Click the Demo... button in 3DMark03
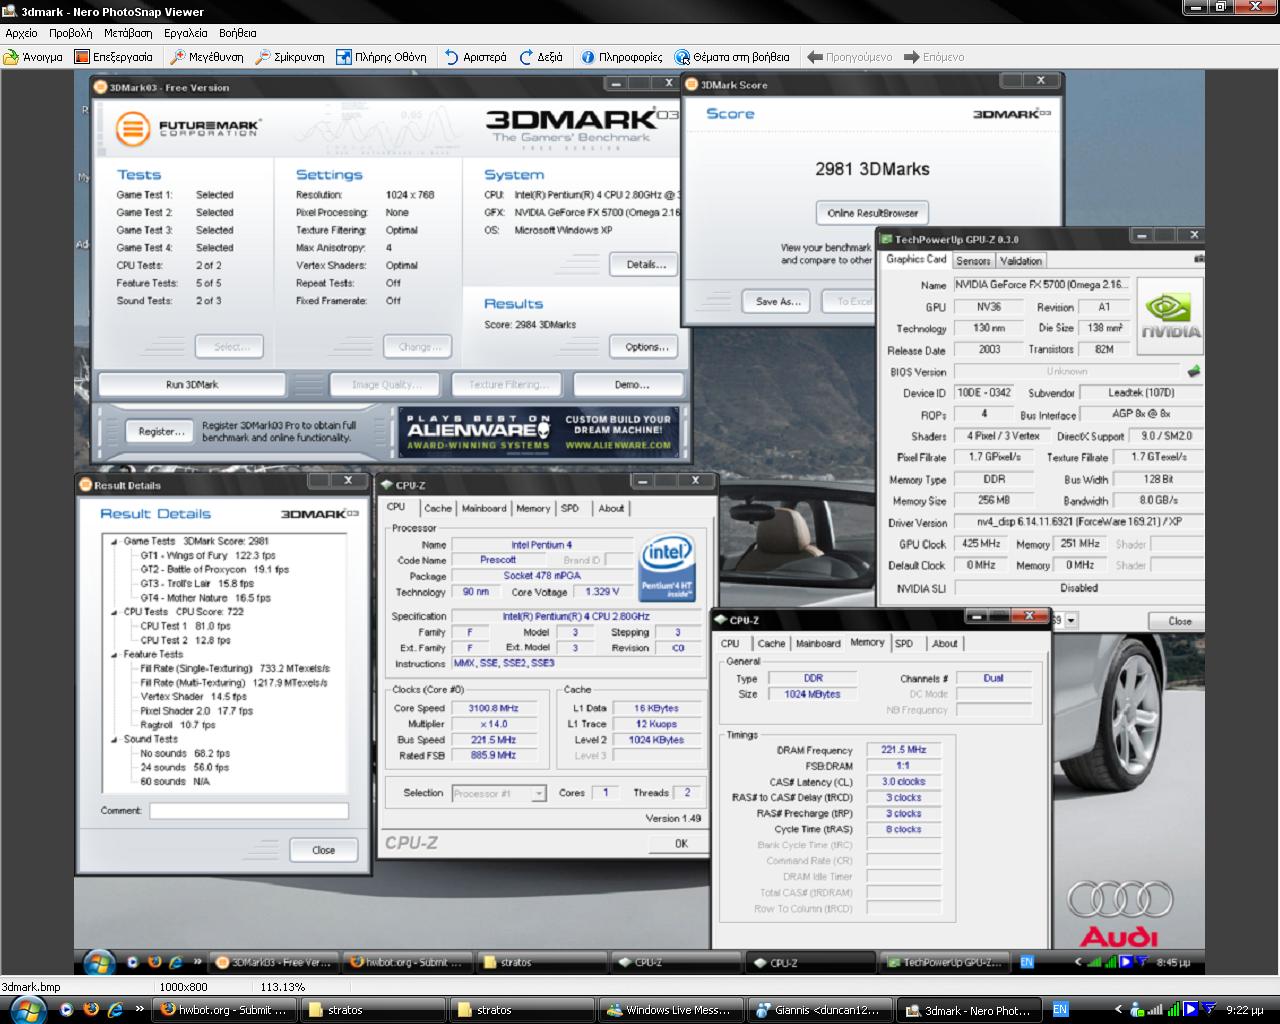The width and height of the screenshot is (1280, 1024). coord(632,384)
